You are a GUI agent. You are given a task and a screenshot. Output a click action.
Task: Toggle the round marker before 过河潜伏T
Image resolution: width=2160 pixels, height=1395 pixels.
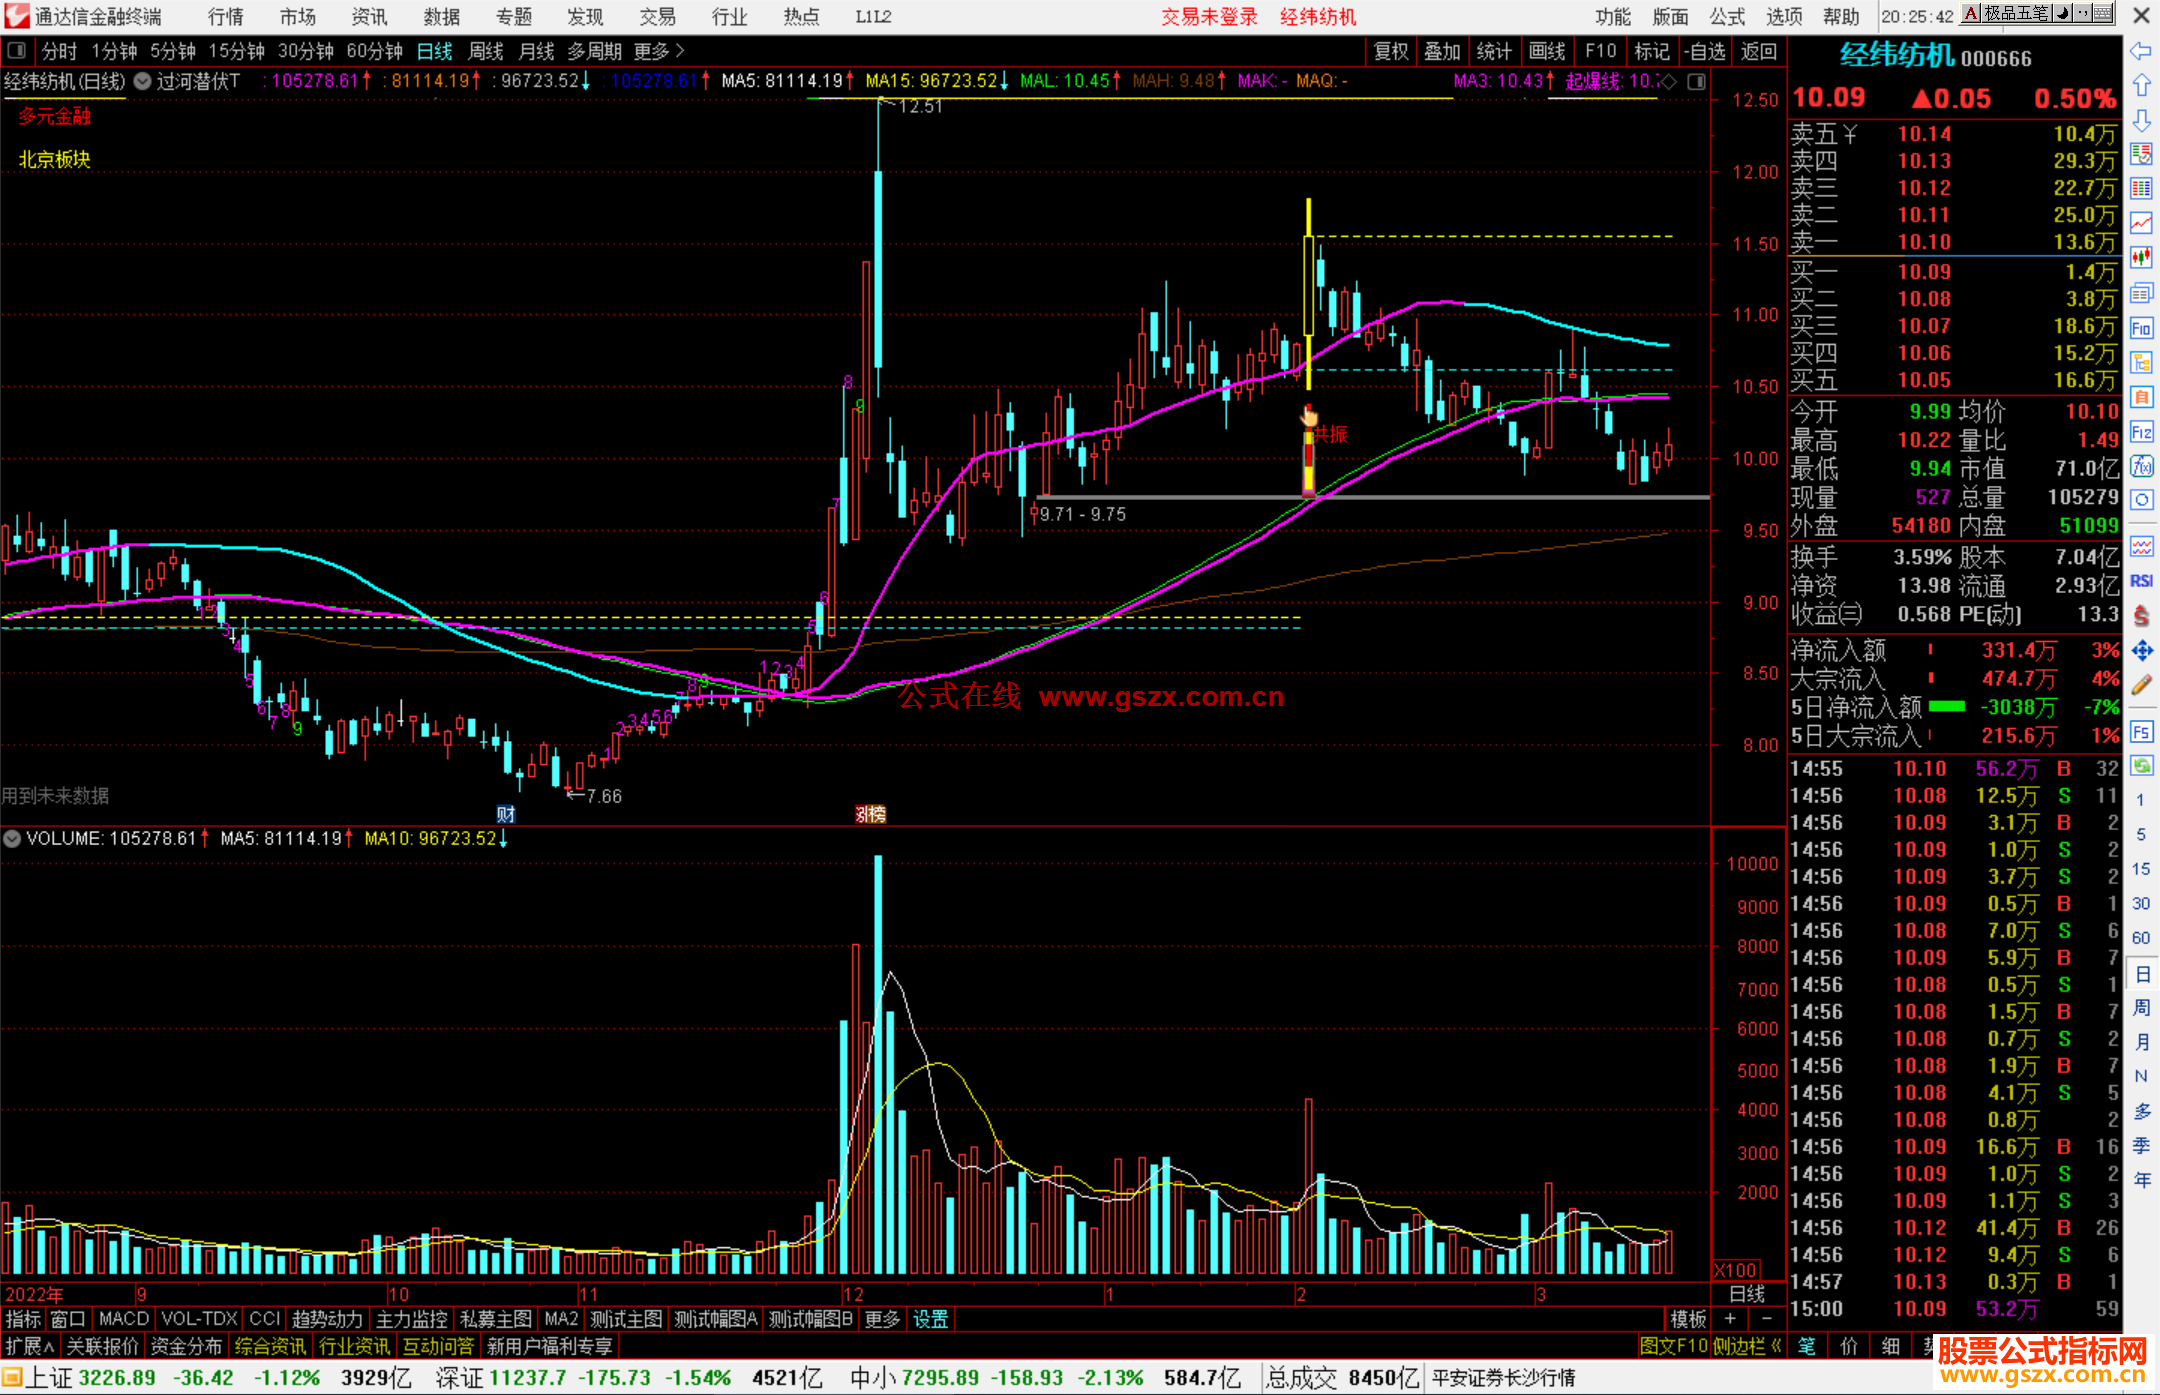pyautogui.click(x=143, y=81)
